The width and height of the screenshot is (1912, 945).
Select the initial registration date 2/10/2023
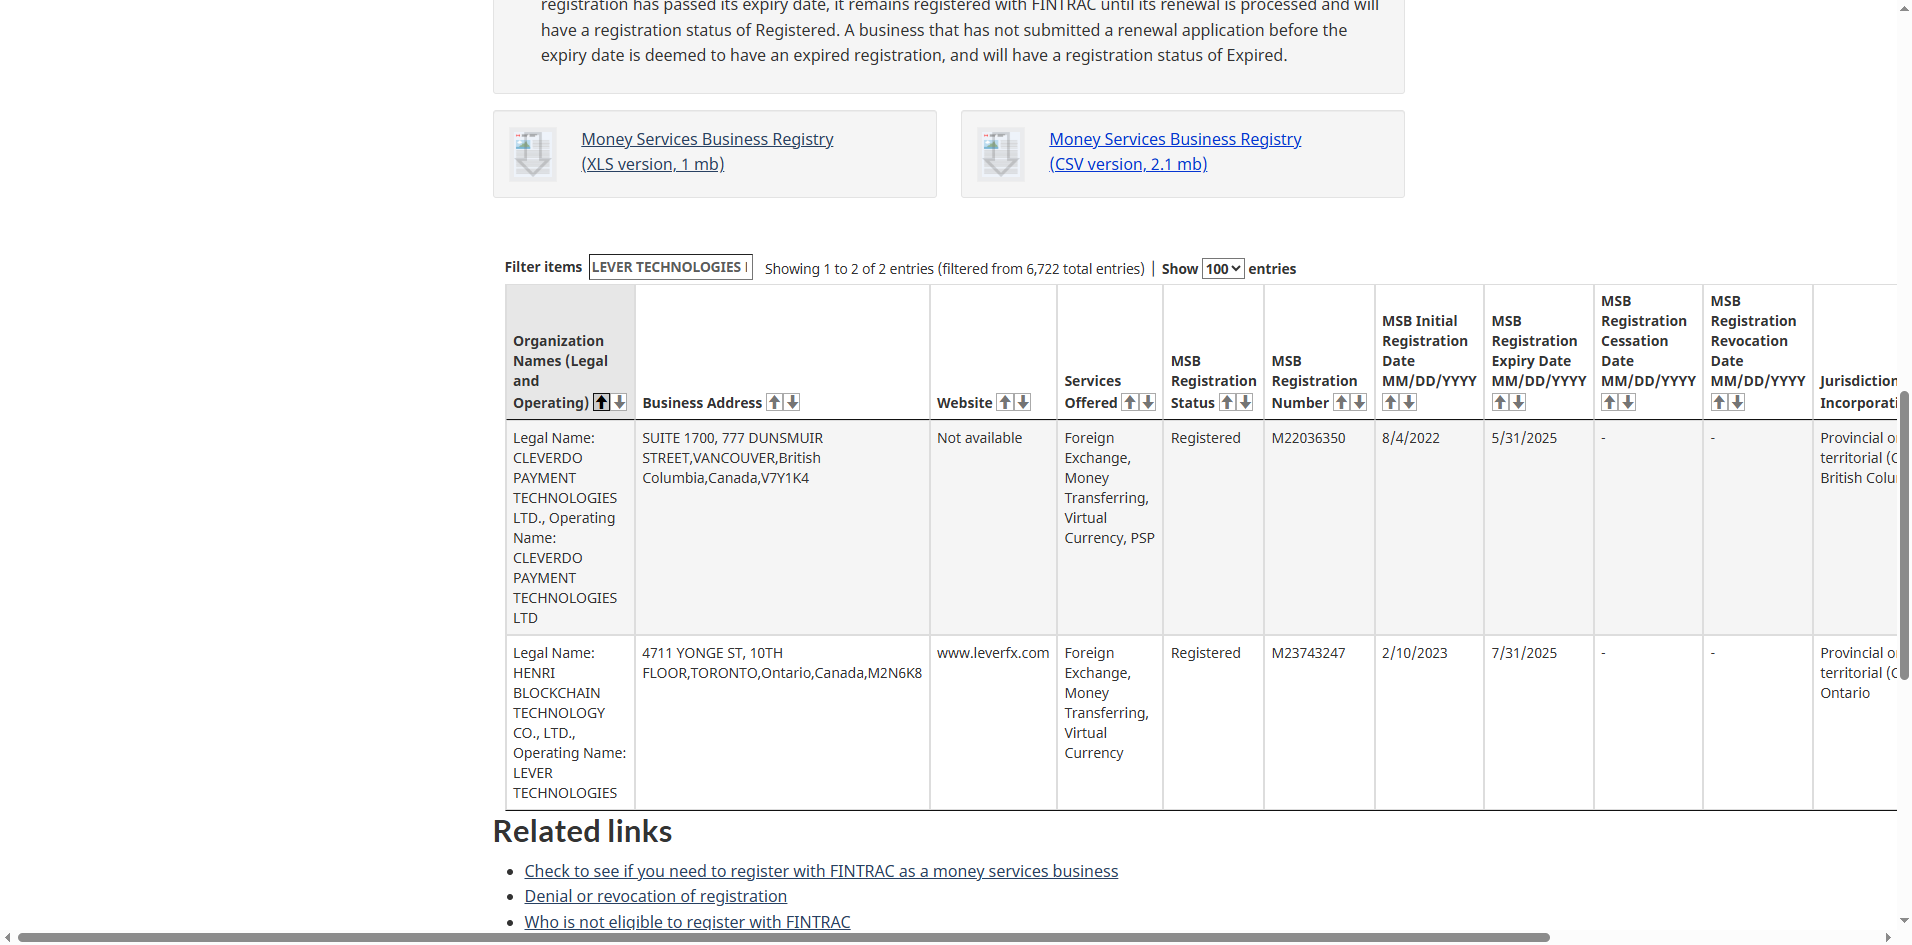[x=1415, y=653]
